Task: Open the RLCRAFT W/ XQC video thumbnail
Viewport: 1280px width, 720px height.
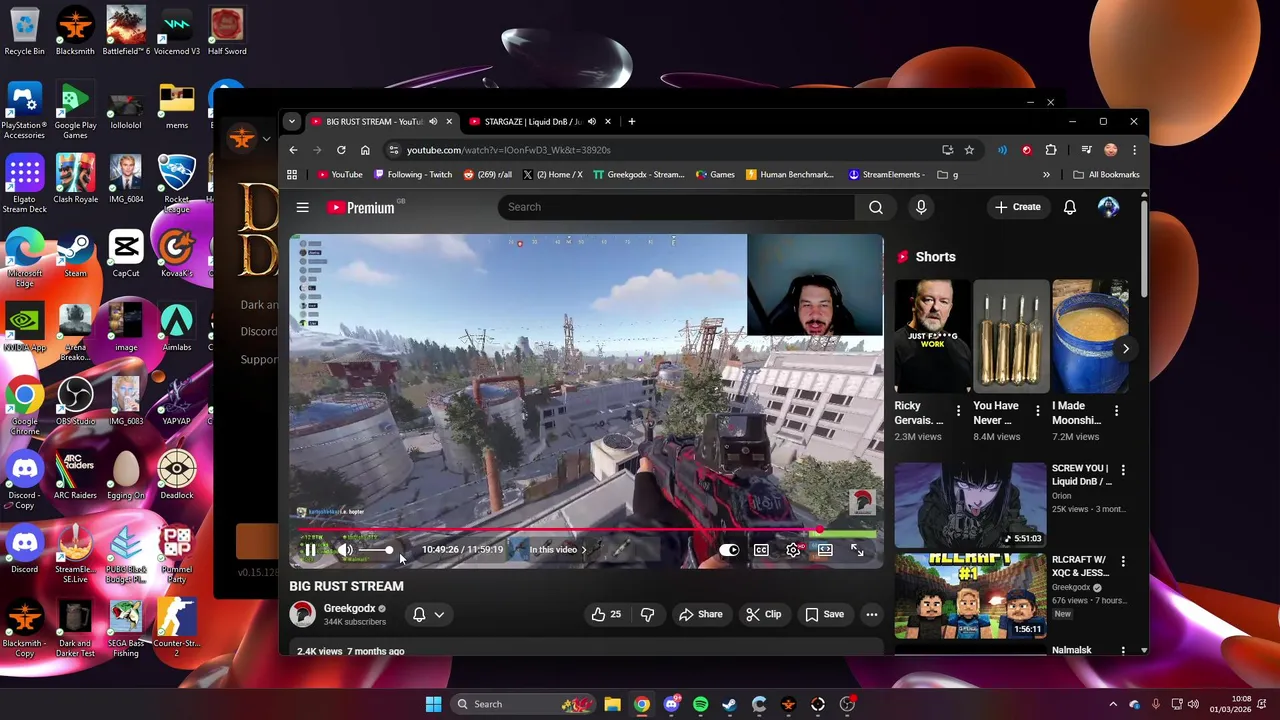Action: [x=970, y=596]
